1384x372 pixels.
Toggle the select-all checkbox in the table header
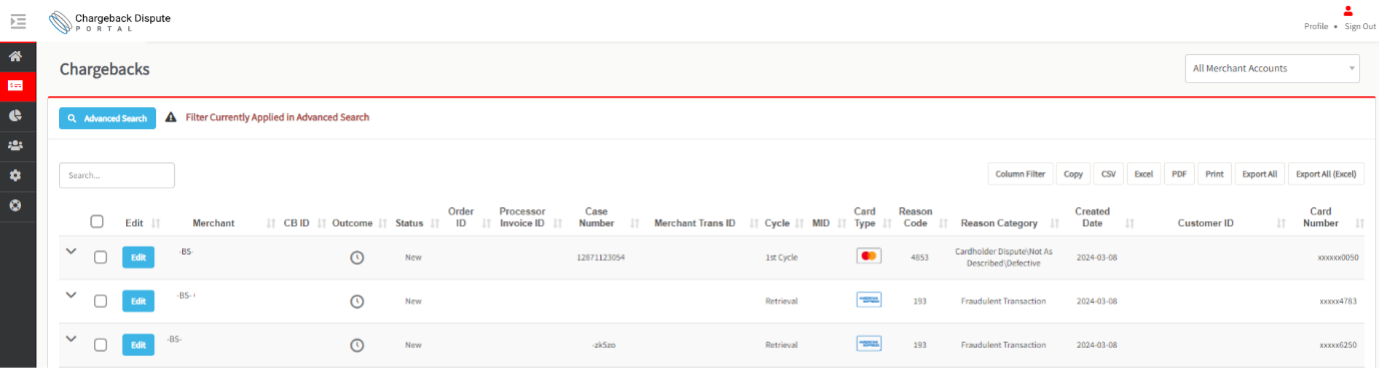click(x=97, y=222)
